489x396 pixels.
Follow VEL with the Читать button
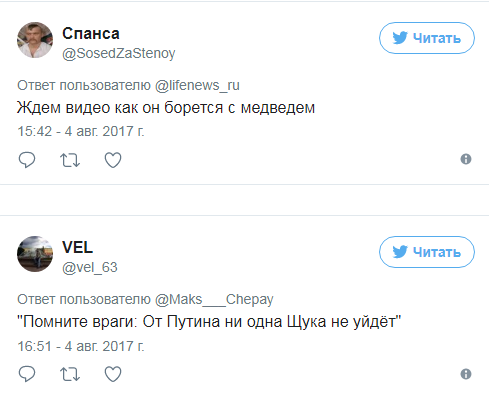427,252
